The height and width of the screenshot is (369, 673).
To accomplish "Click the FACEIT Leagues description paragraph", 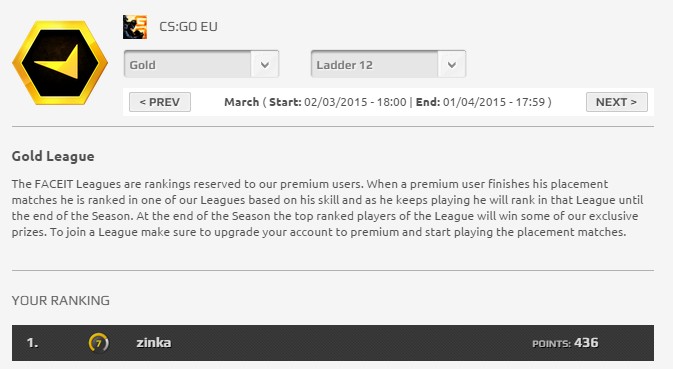I will (x=327, y=208).
